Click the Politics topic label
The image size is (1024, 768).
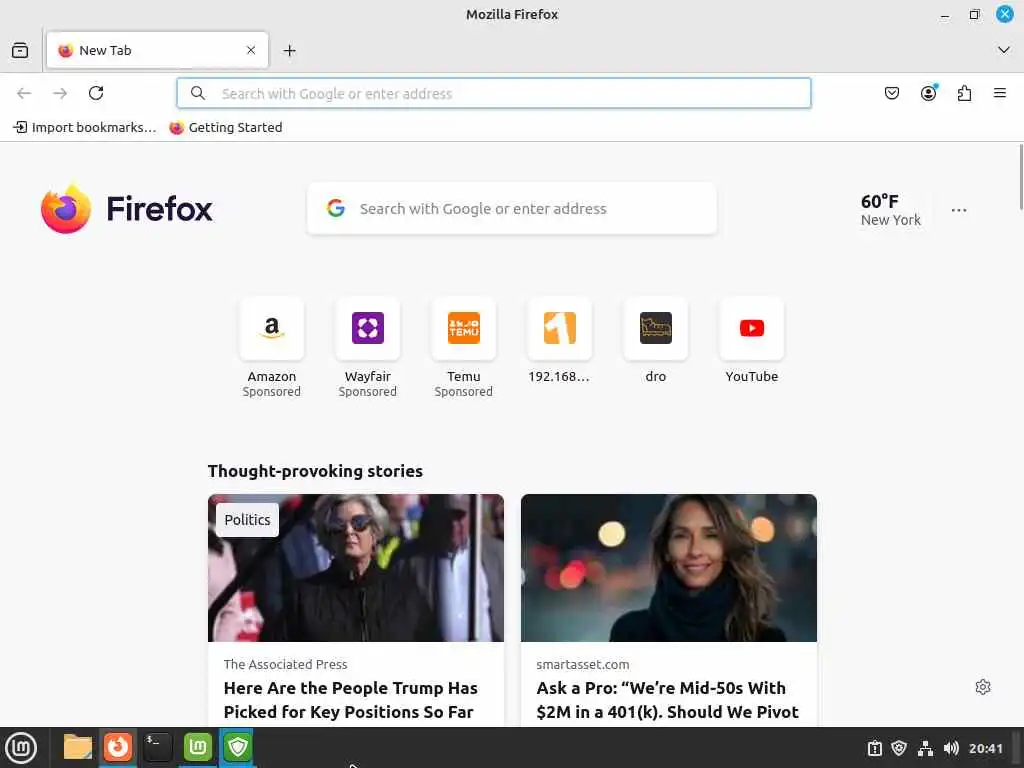pos(248,520)
